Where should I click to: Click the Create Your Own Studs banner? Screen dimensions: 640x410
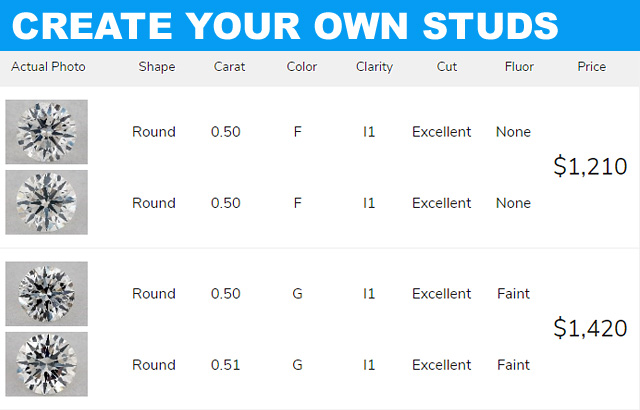(x=285, y=24)
